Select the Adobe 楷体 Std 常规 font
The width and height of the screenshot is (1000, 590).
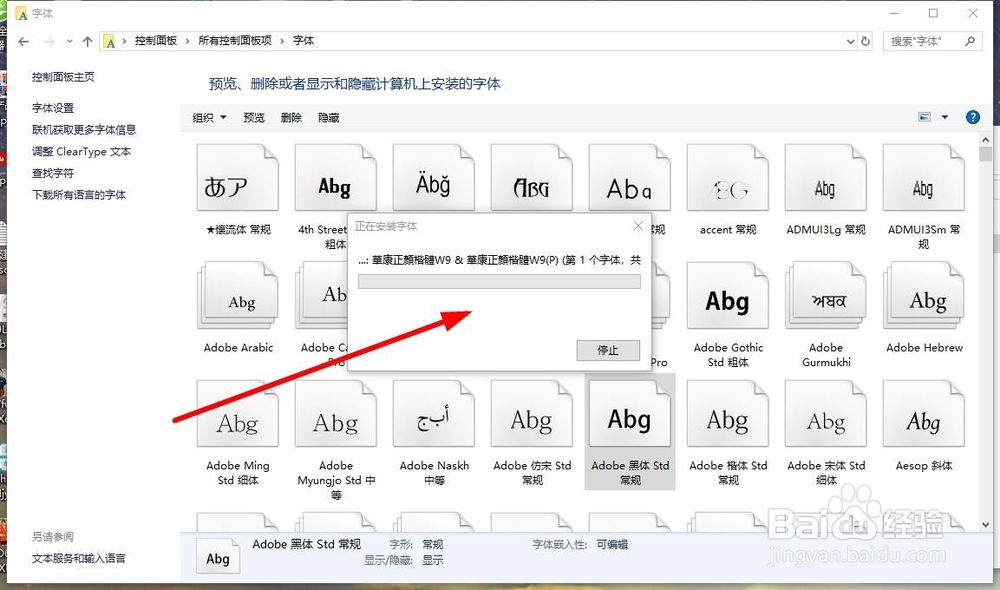point(728,413)
